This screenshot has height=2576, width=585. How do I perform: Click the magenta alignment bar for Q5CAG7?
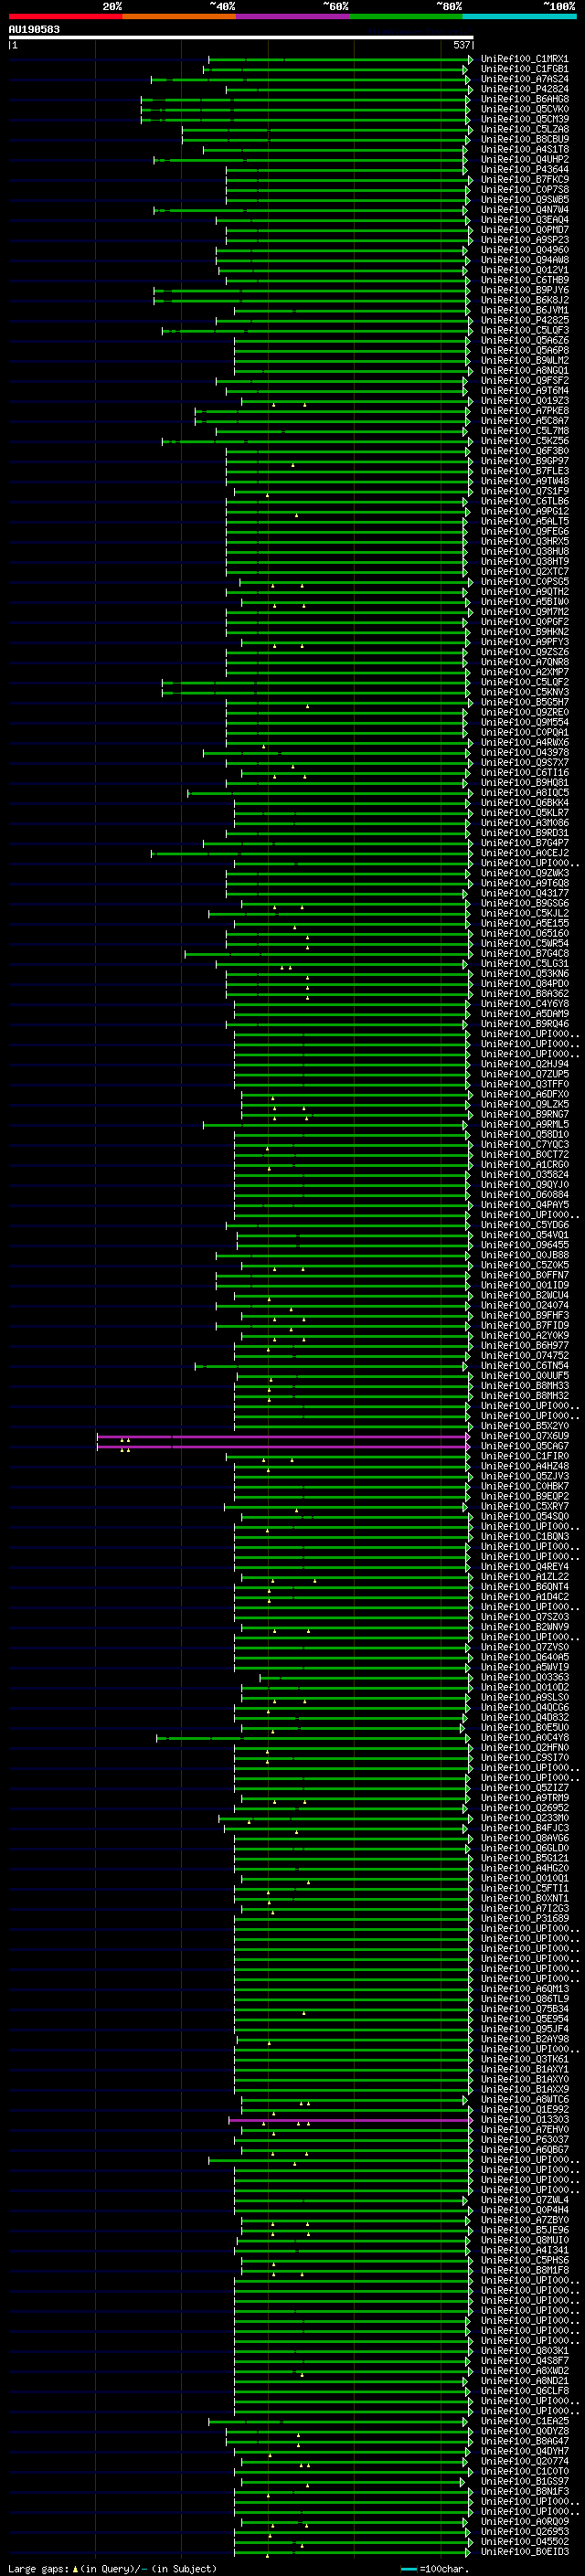[x=283, y=1446]
